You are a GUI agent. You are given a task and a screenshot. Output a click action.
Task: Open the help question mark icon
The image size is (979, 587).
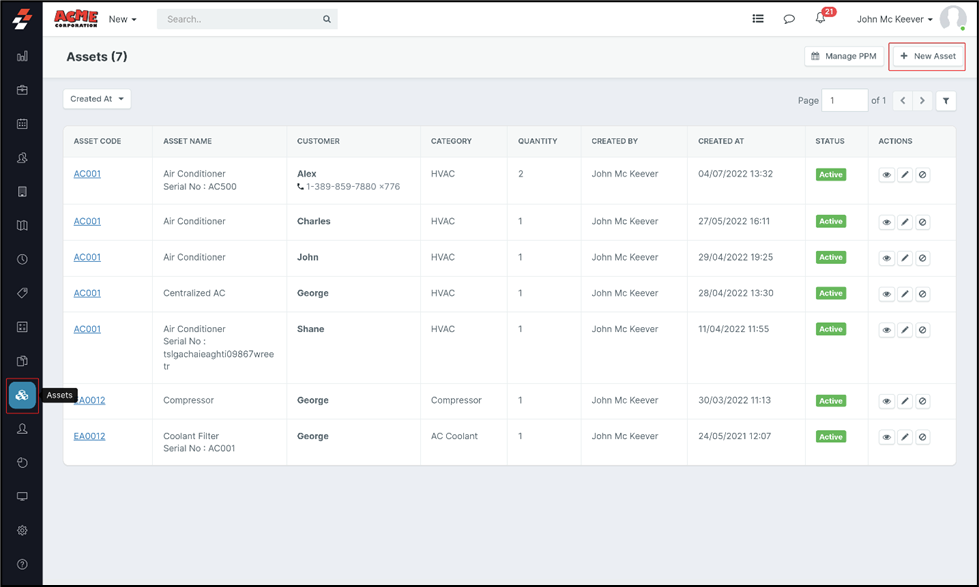[x=22, y=564]
